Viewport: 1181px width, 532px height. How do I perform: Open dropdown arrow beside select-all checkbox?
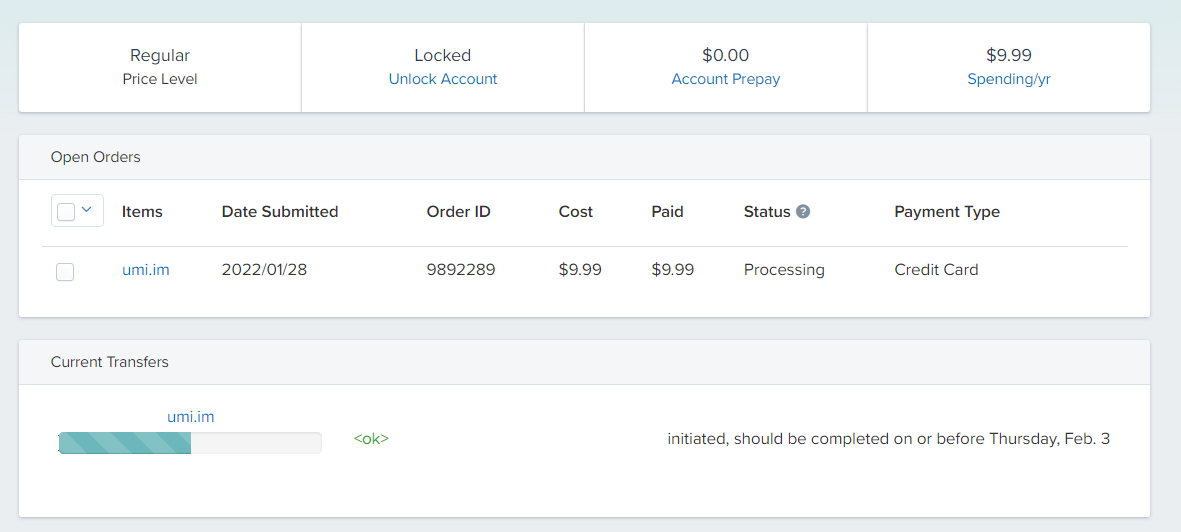coord(87,210)
